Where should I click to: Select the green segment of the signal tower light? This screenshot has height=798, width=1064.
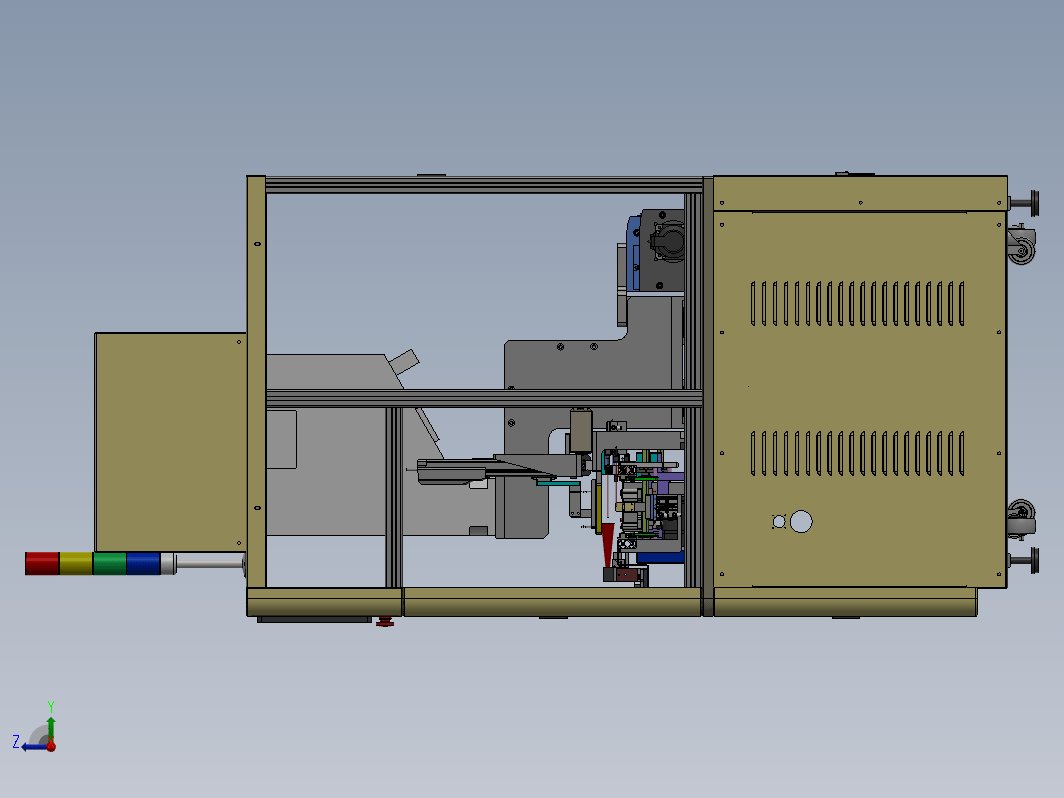109,563
